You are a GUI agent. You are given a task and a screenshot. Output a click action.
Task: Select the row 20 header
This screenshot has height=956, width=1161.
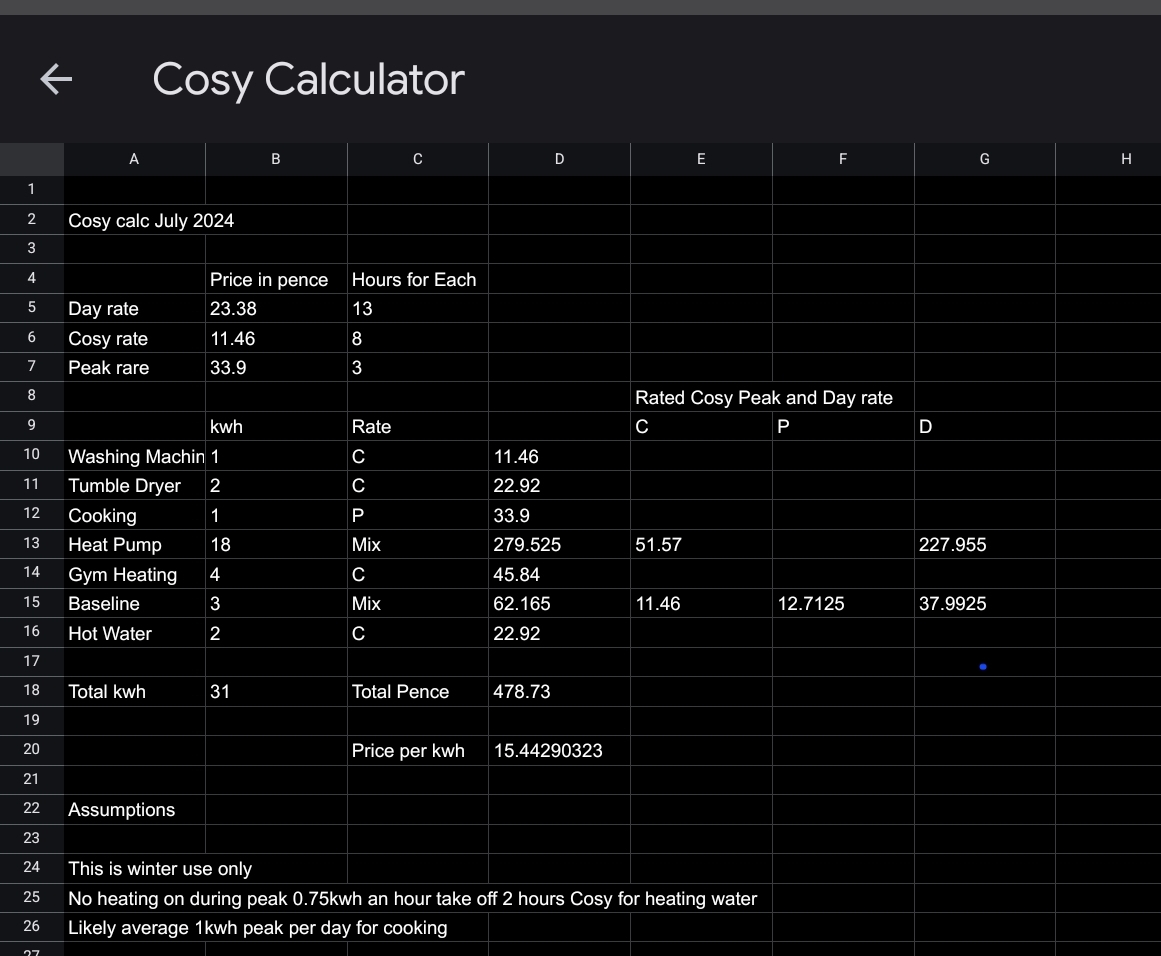pyautogui.click(x=32, y=750)
